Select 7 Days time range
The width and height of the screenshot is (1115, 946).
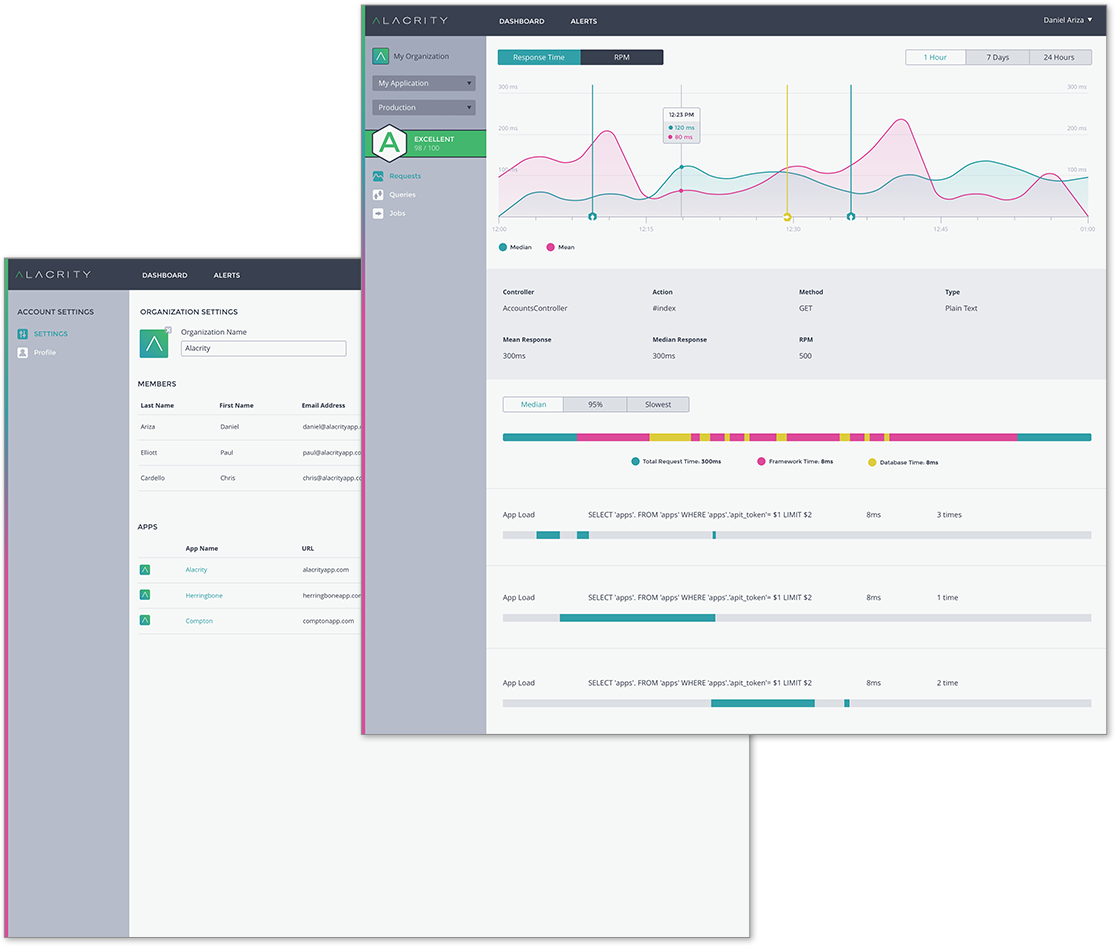tap(998, 58)
